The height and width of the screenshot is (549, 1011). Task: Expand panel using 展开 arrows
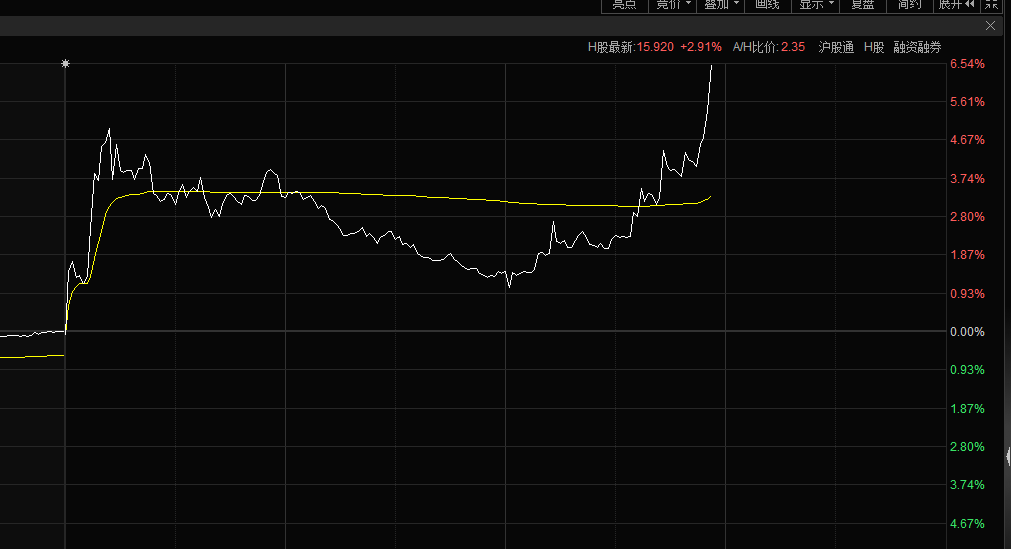(x=956, y=5)
